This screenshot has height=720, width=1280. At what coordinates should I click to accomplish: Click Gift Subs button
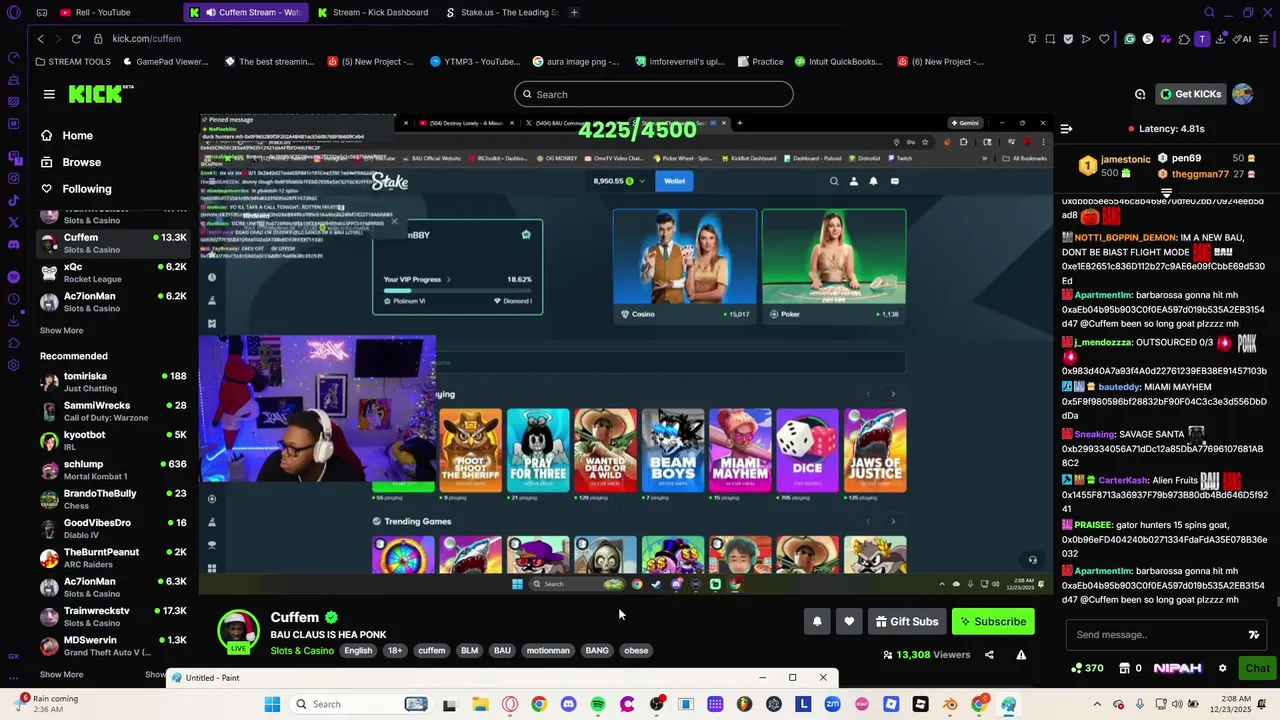(x=907, y=621)
